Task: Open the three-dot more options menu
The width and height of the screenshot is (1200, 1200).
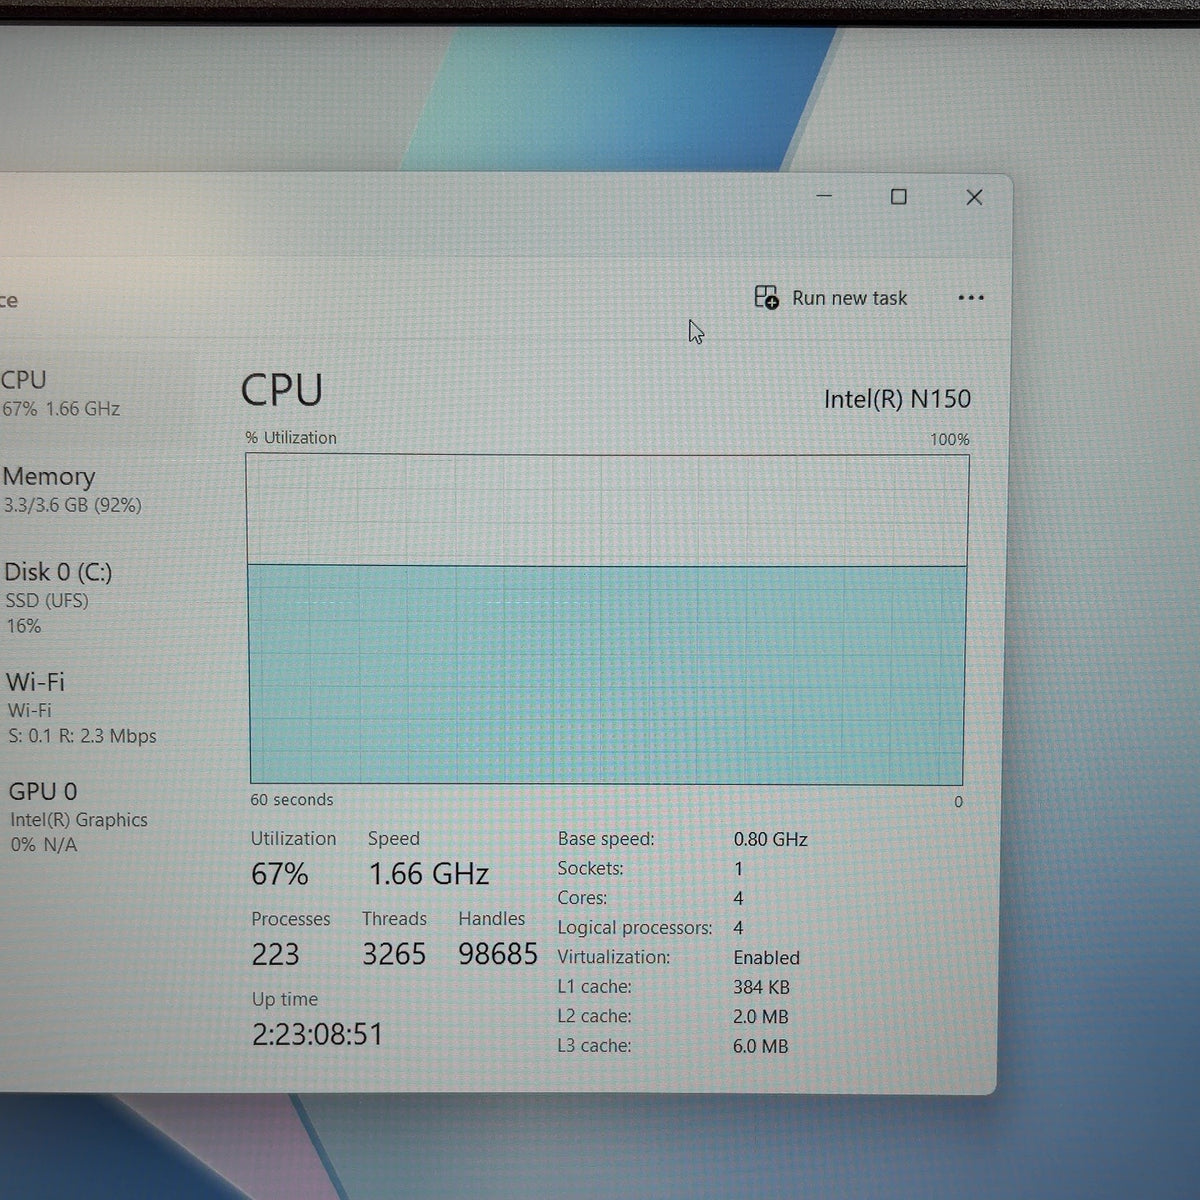Action: (971, 298)
